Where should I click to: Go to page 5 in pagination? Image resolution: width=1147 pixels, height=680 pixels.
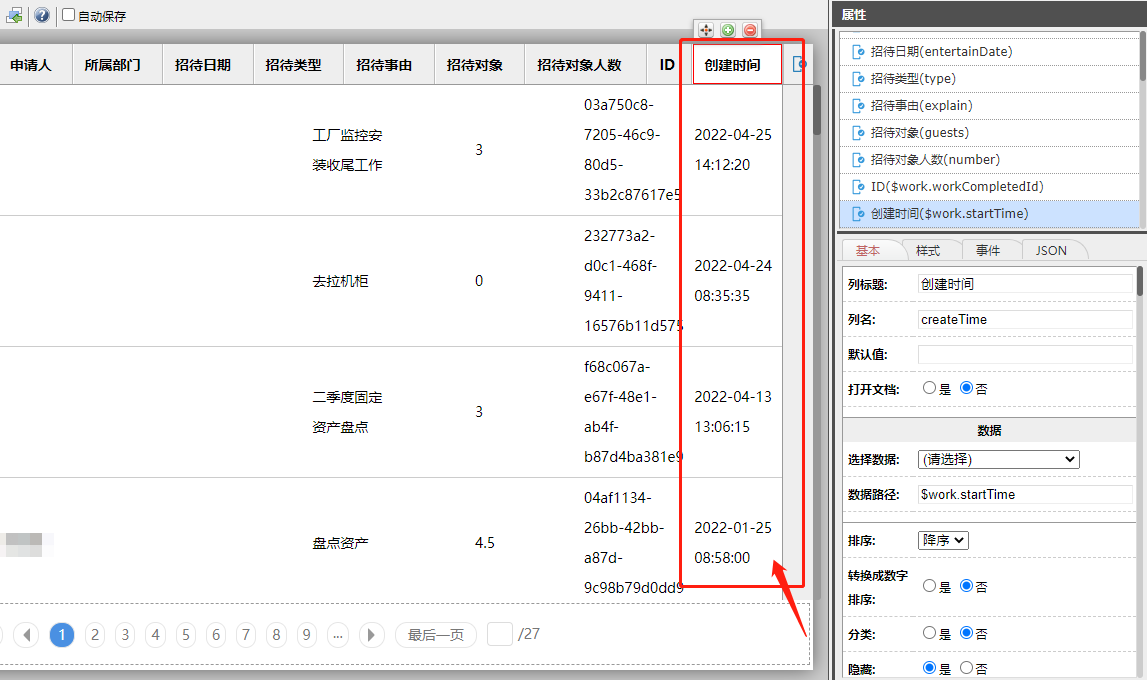pos(186,635)
